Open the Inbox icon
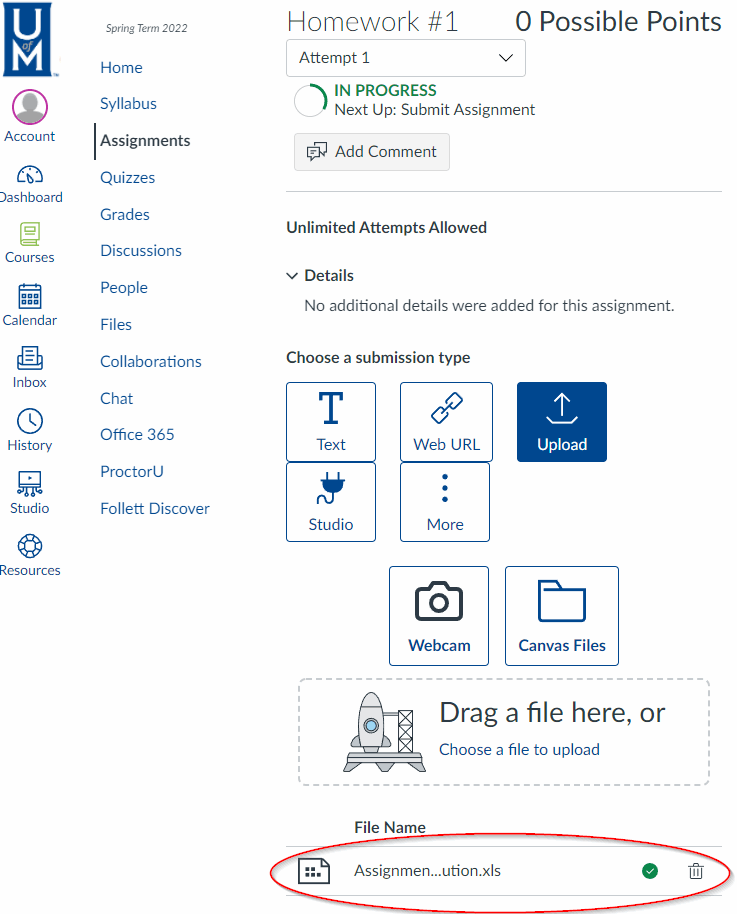Viewport: 737px width, 914px height. tap(30, 358)
